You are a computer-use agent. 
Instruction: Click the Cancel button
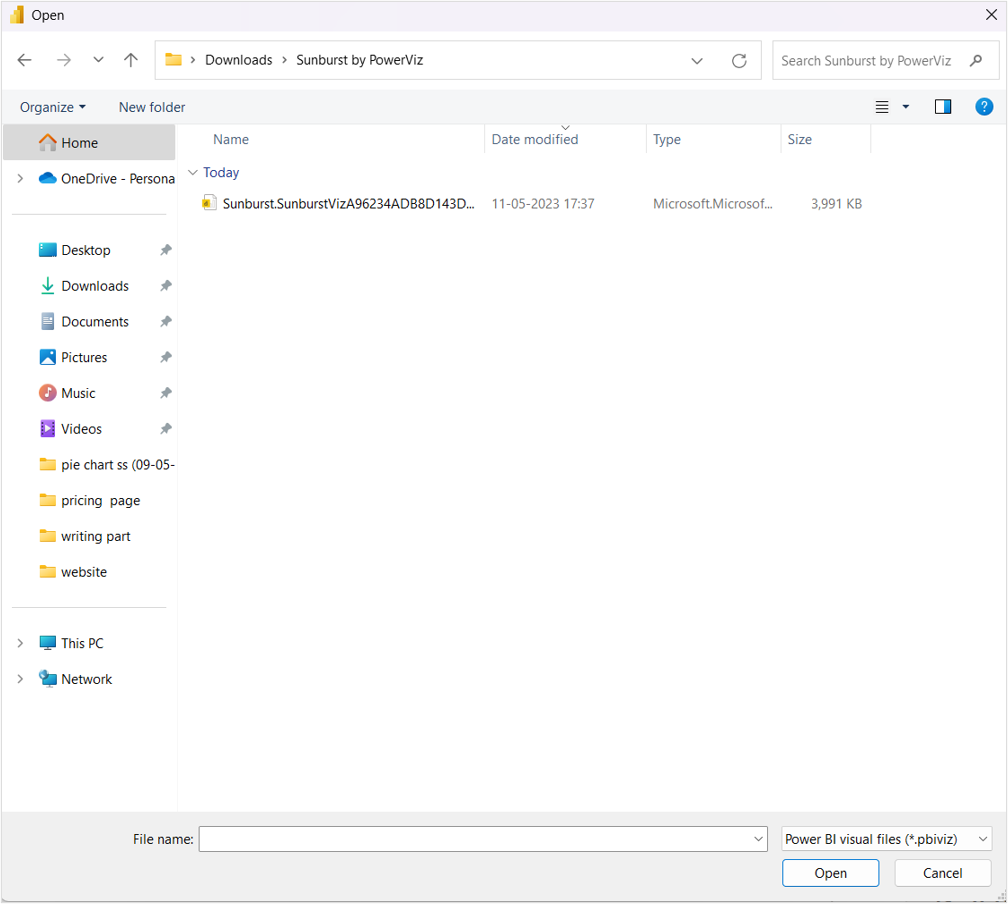pos(942,873)
